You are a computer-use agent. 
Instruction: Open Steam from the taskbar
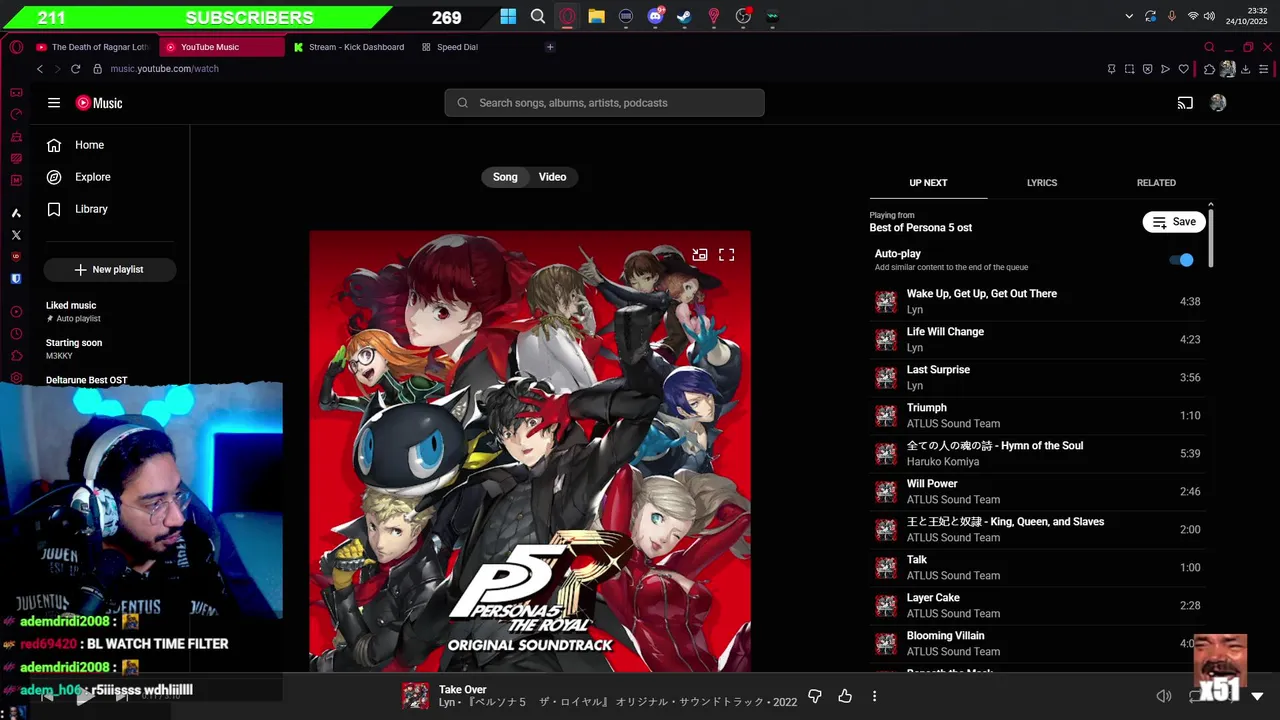point(684,16)
